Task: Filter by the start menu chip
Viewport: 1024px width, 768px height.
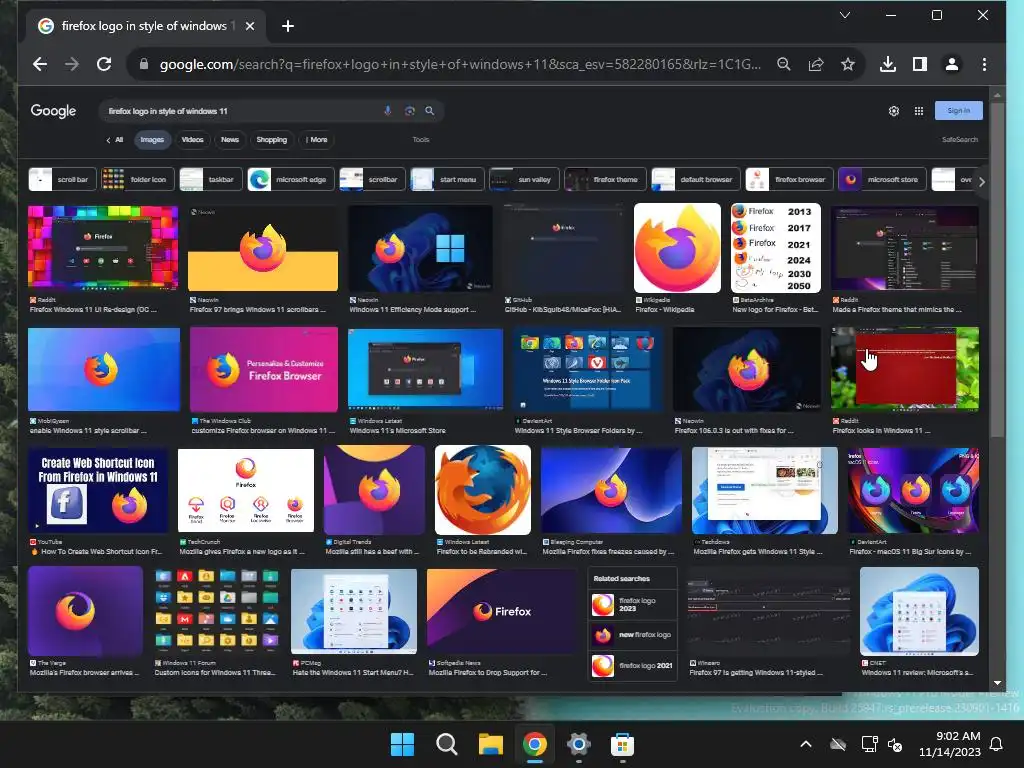Action: [x=447, y=179]
